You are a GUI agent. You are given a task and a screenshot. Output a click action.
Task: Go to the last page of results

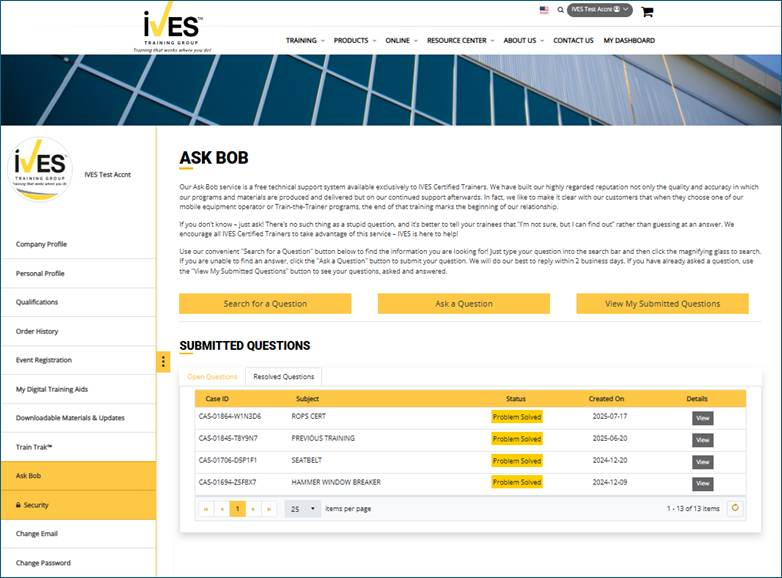(x=269, y=508)
